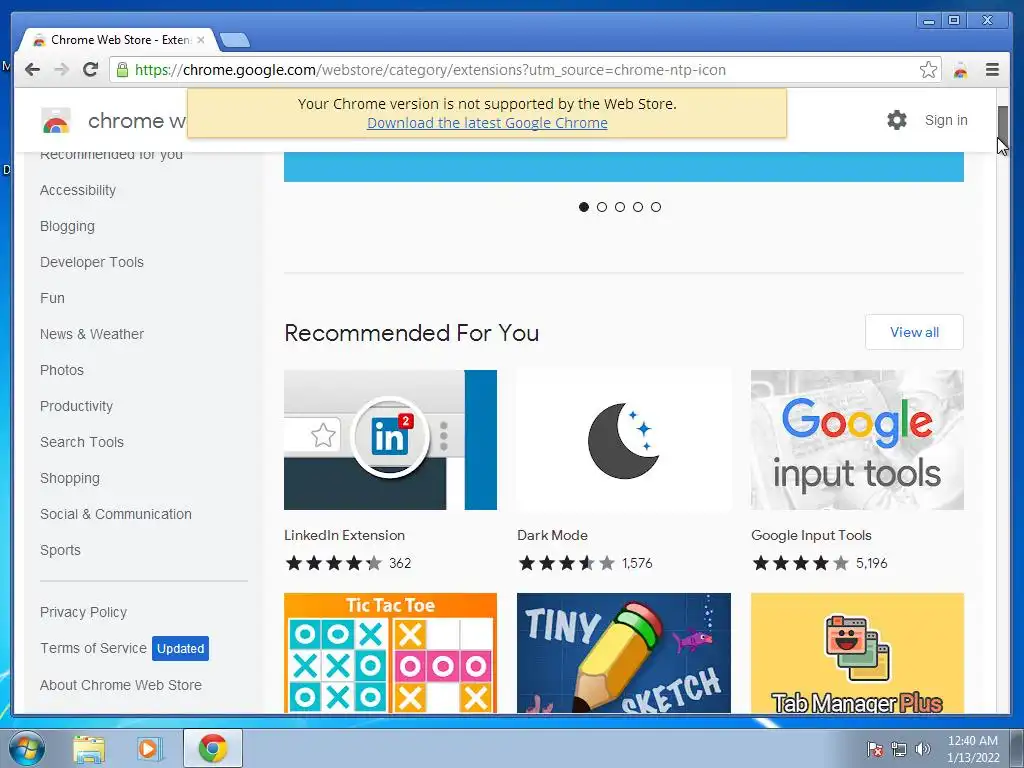Click the Web Store extension toolbar icon
The height and width of the screenshot is (768, 1024).
(960, 70)
